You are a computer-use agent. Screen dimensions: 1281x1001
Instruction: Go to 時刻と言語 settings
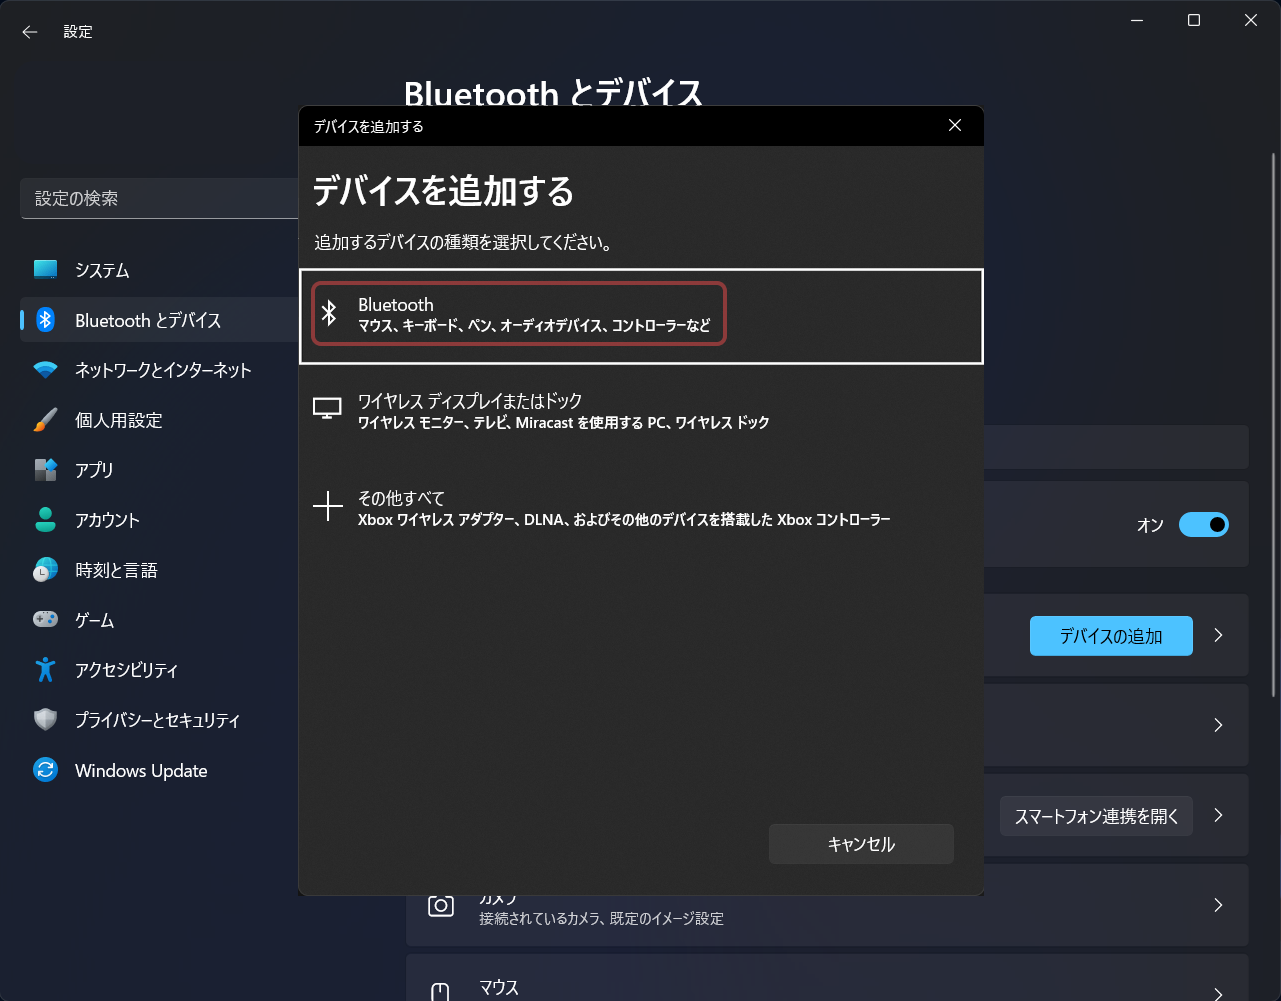click(116, 570)
